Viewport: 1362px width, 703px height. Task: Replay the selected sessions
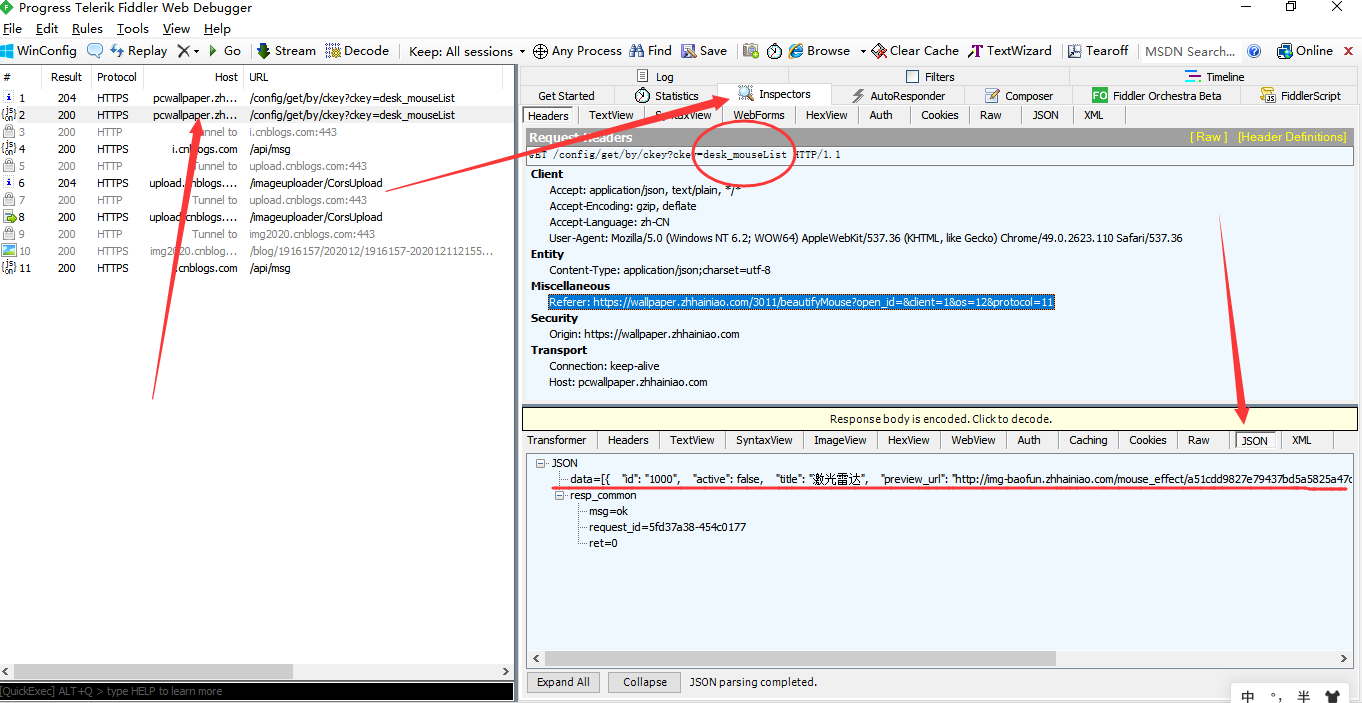click(138, 51)
